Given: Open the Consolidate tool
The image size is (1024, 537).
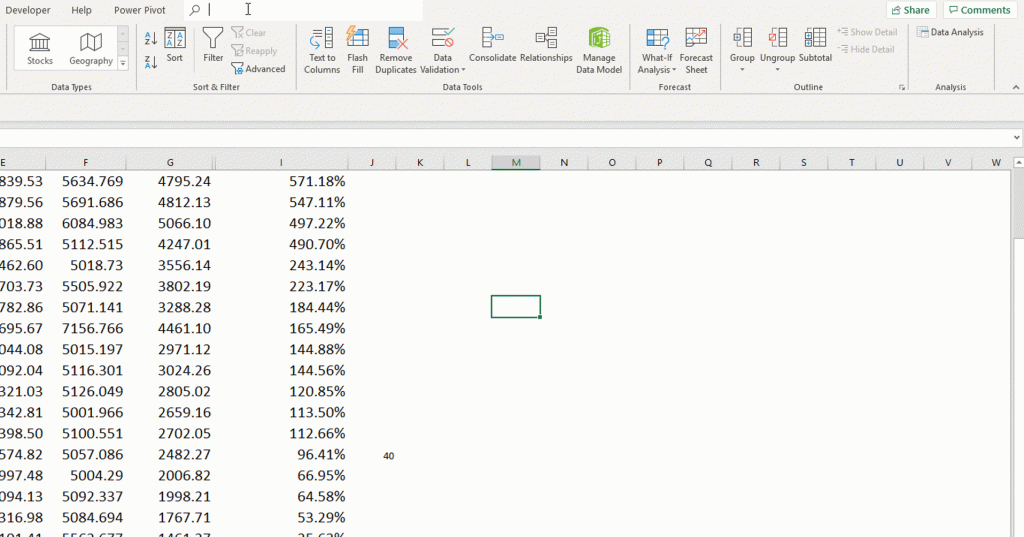Looking at the screenshot, I should tap(492, 45).
